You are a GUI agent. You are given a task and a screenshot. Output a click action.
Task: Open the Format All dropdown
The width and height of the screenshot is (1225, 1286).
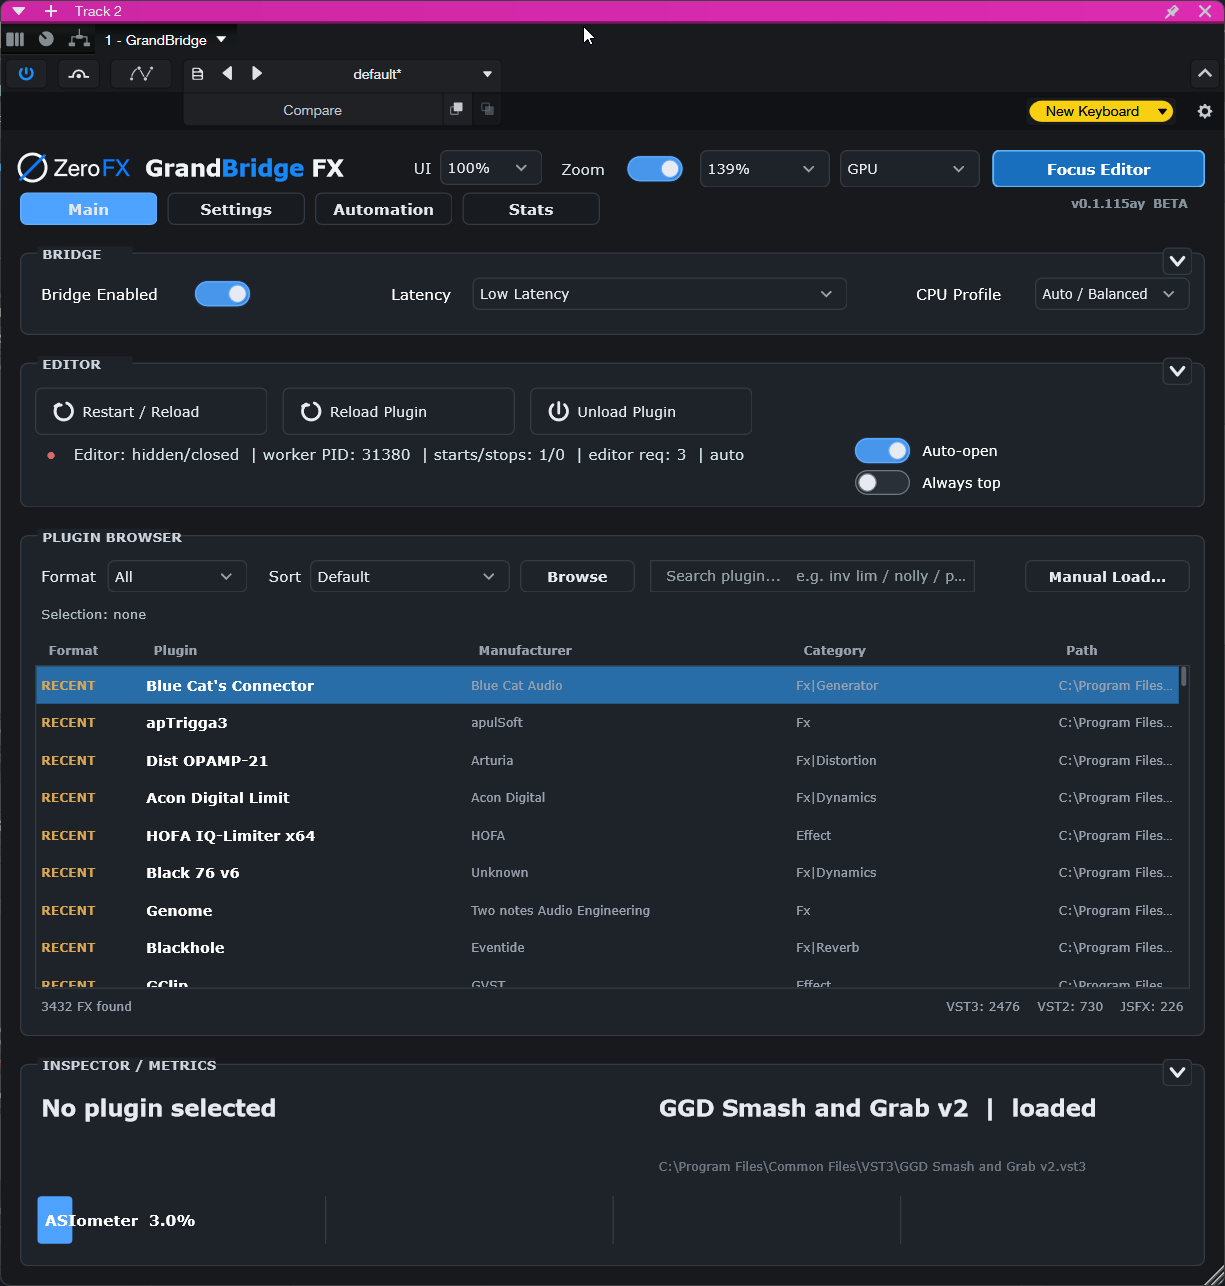tap(177, 576)
